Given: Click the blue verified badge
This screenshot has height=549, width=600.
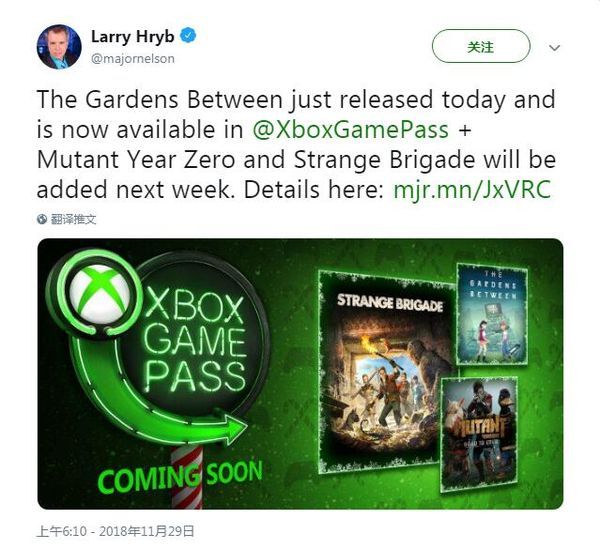Looking at the screenshot, I should 188,36.
